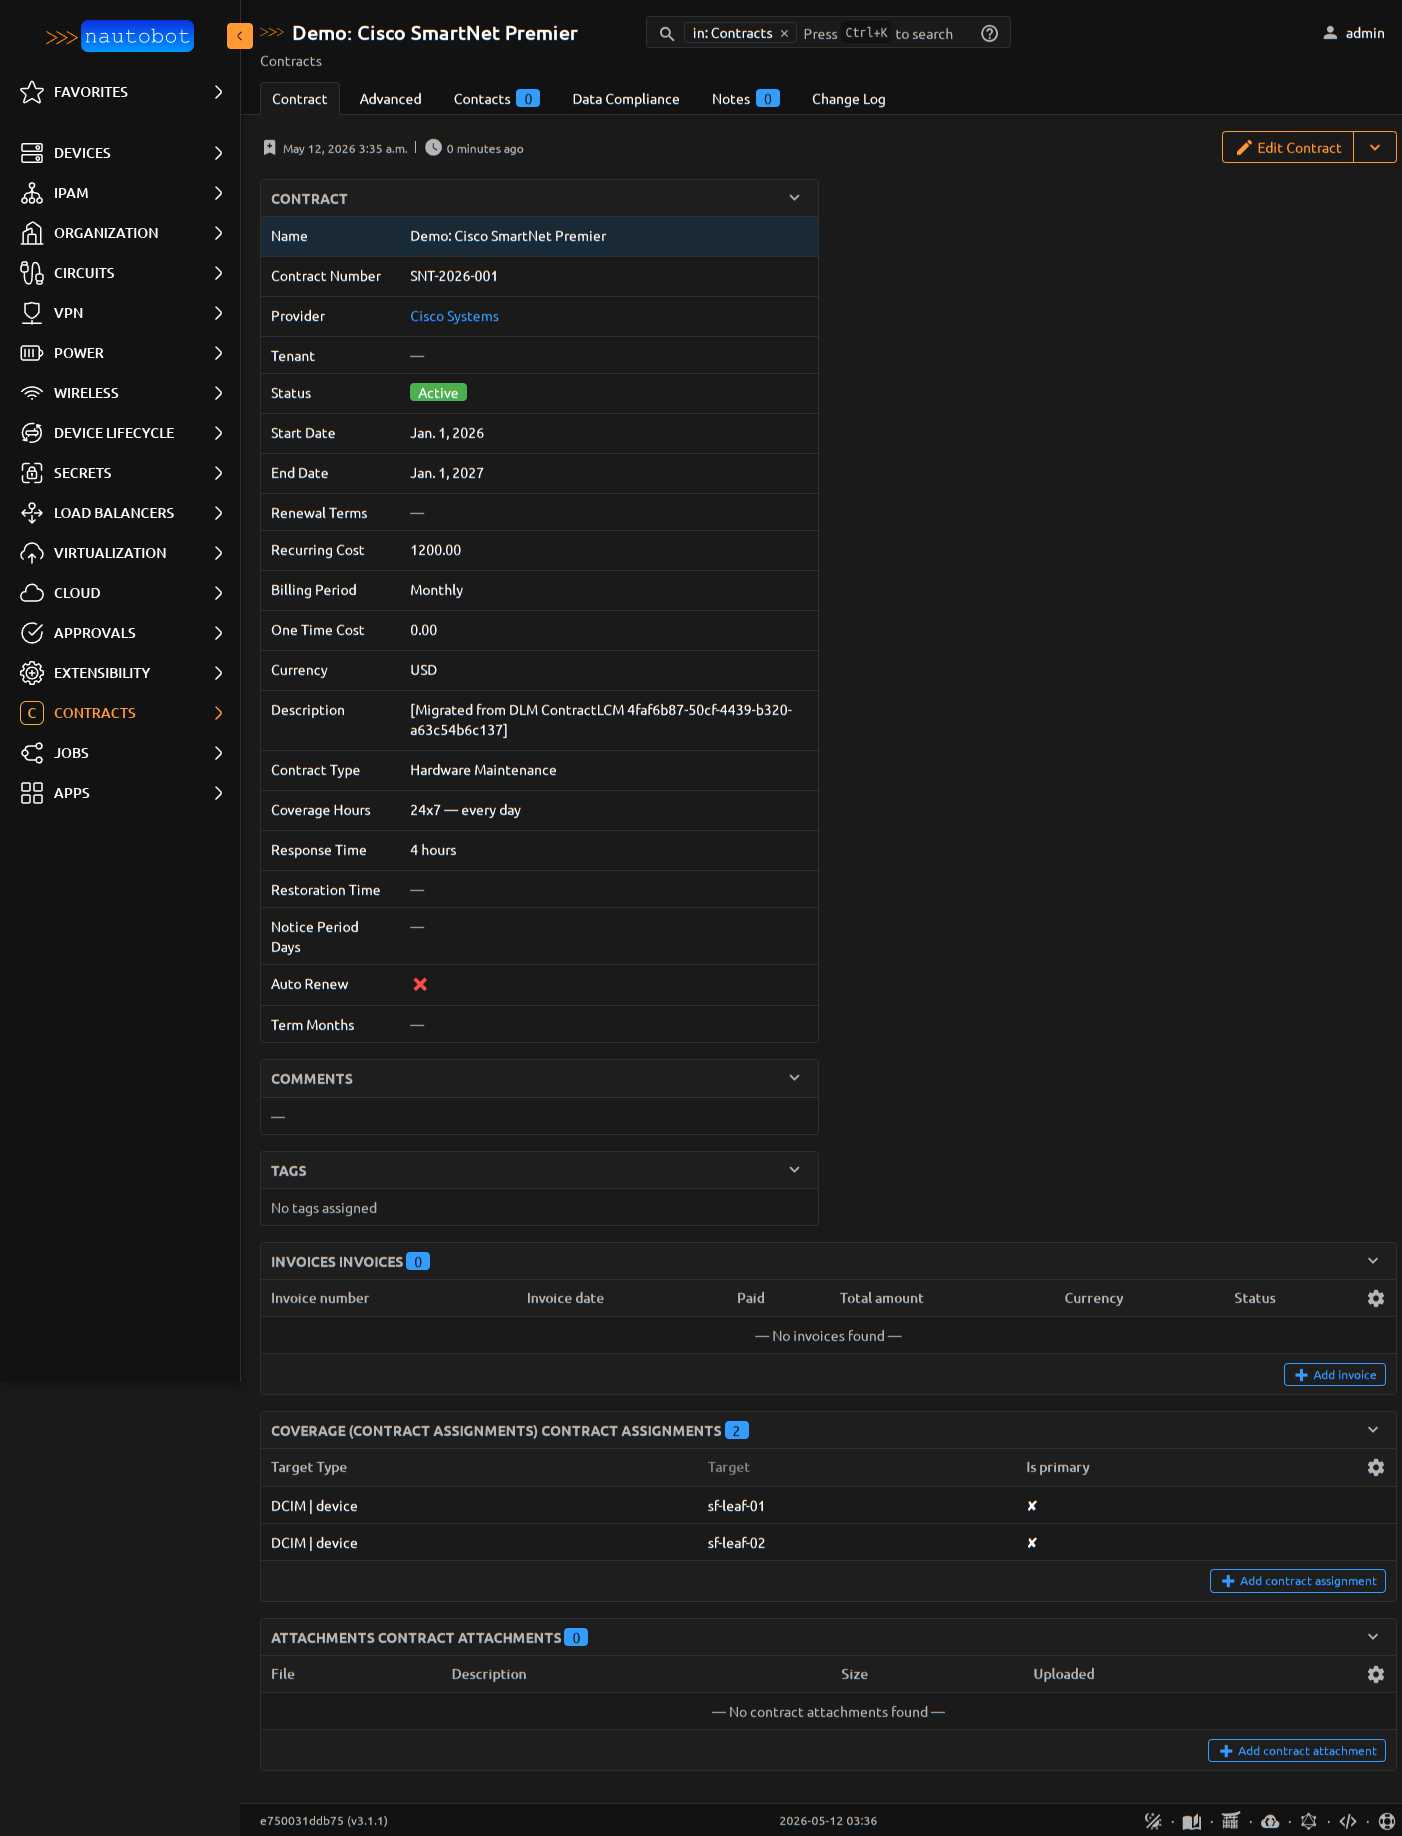1402x1836 pixels.
Task: Click the Contracts breadcrumb link
Action: point(291,61)
